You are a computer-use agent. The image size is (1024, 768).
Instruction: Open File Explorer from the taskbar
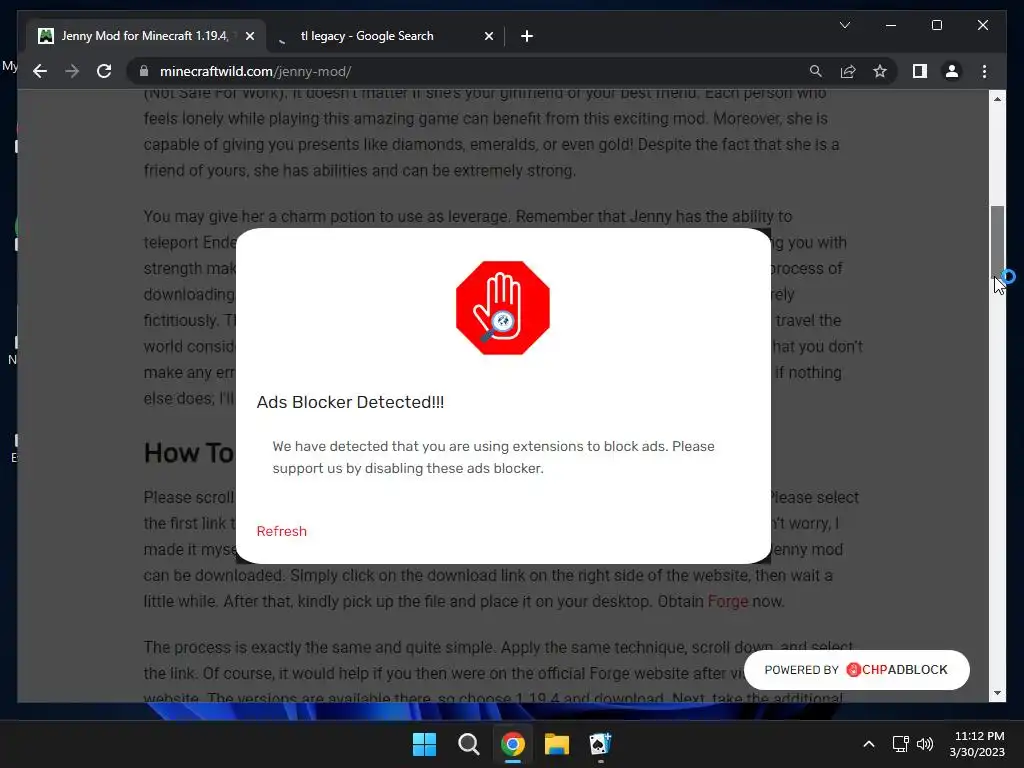[x=556, y=744]
